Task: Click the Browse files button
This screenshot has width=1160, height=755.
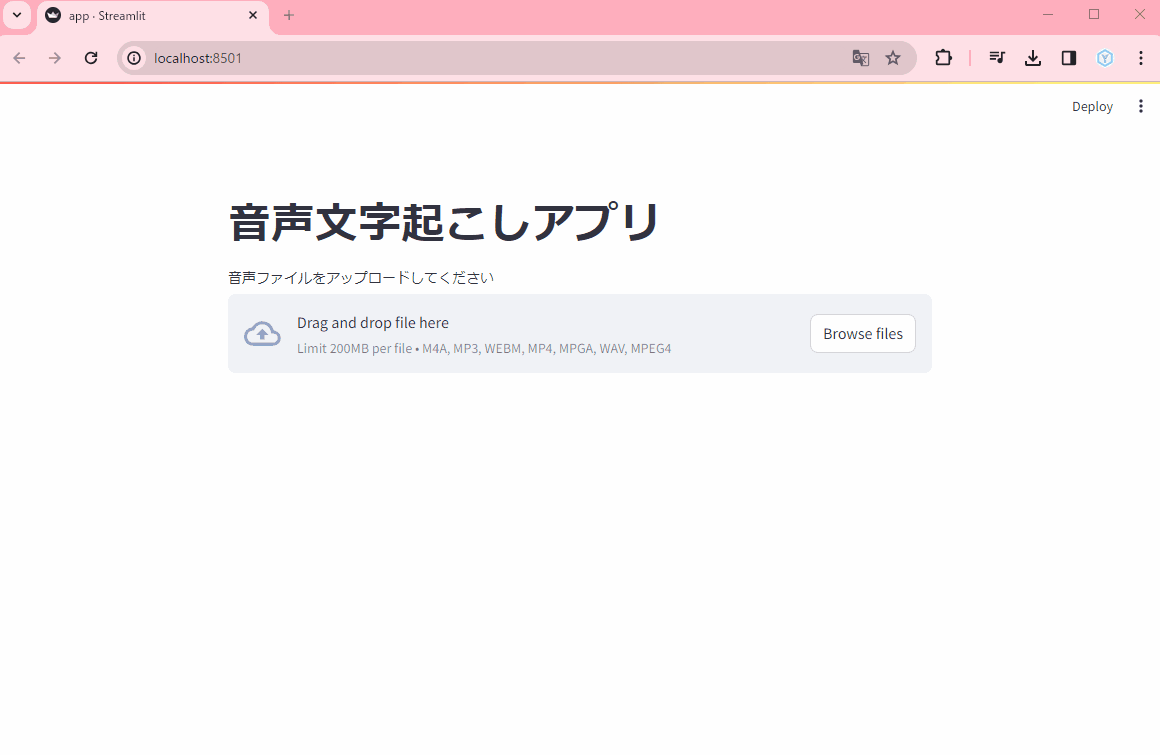Action: click(862, 333)
